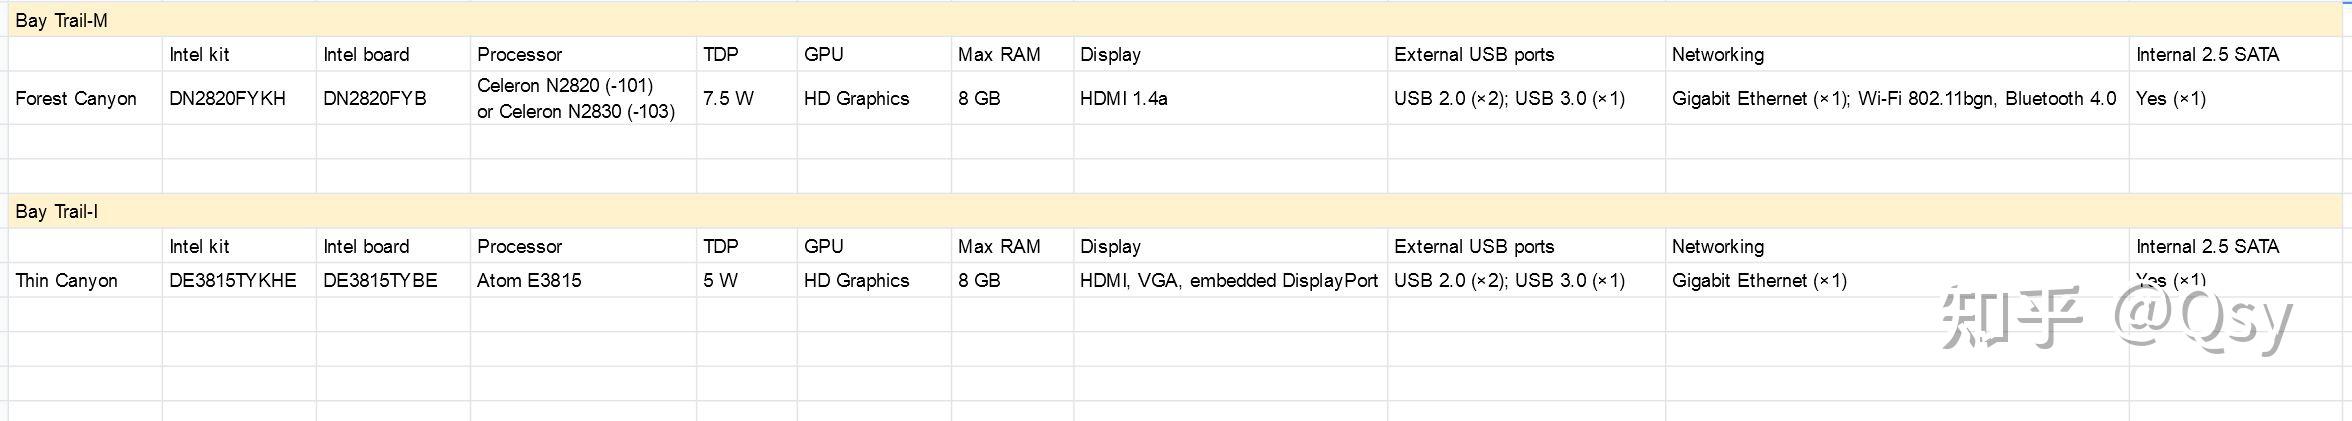Select the Atom E3815 processor cell
The image size is (2352, 421).
tap(529, 280)
